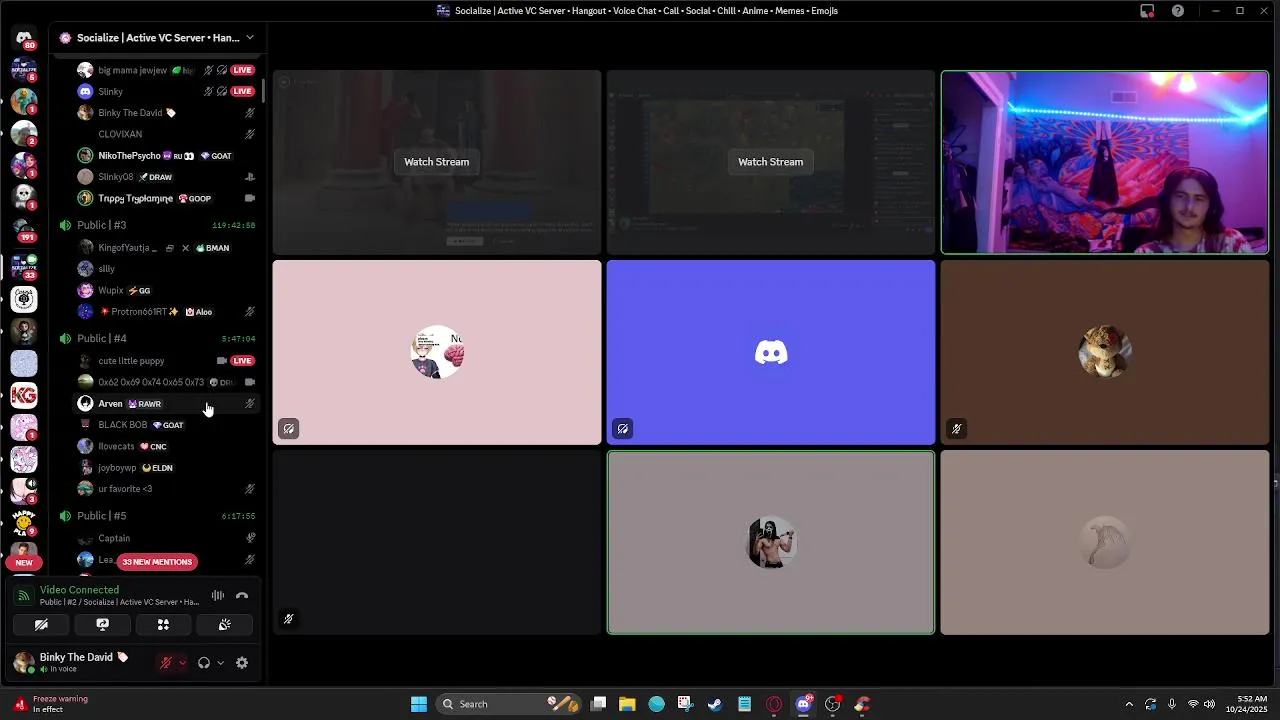Image resolution: width=1280 pixels, height=720 pixels.
Task: Select the webcam video tile
Action: tap(1105, 162)
